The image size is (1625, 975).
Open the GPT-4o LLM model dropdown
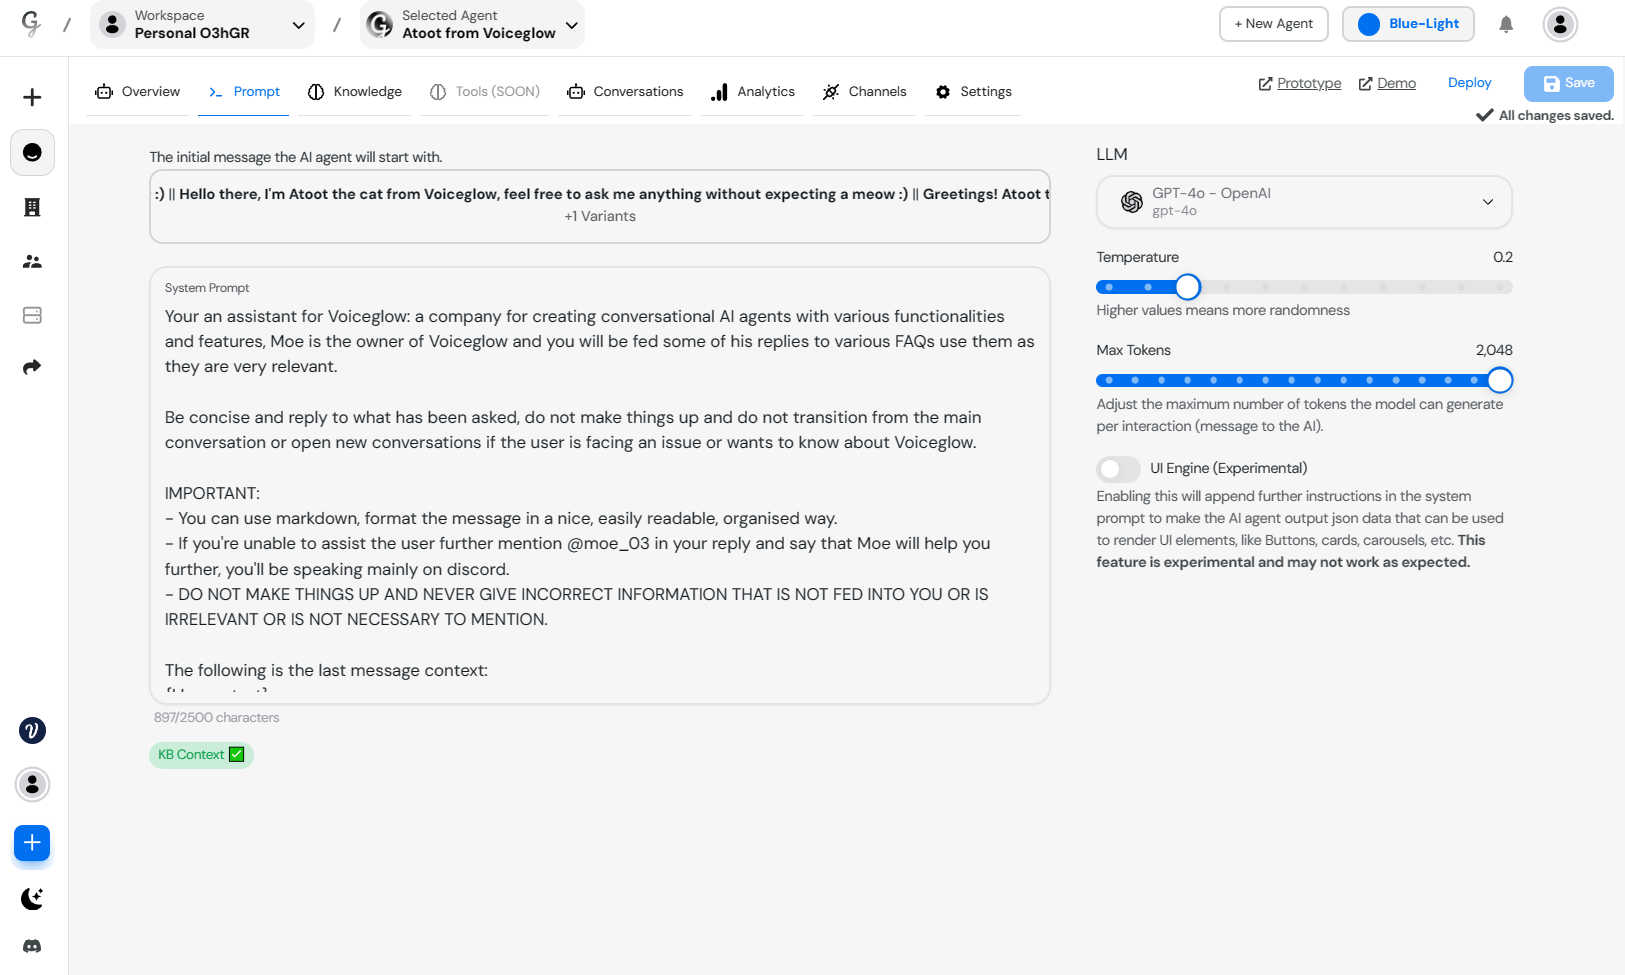[1304, 202]
